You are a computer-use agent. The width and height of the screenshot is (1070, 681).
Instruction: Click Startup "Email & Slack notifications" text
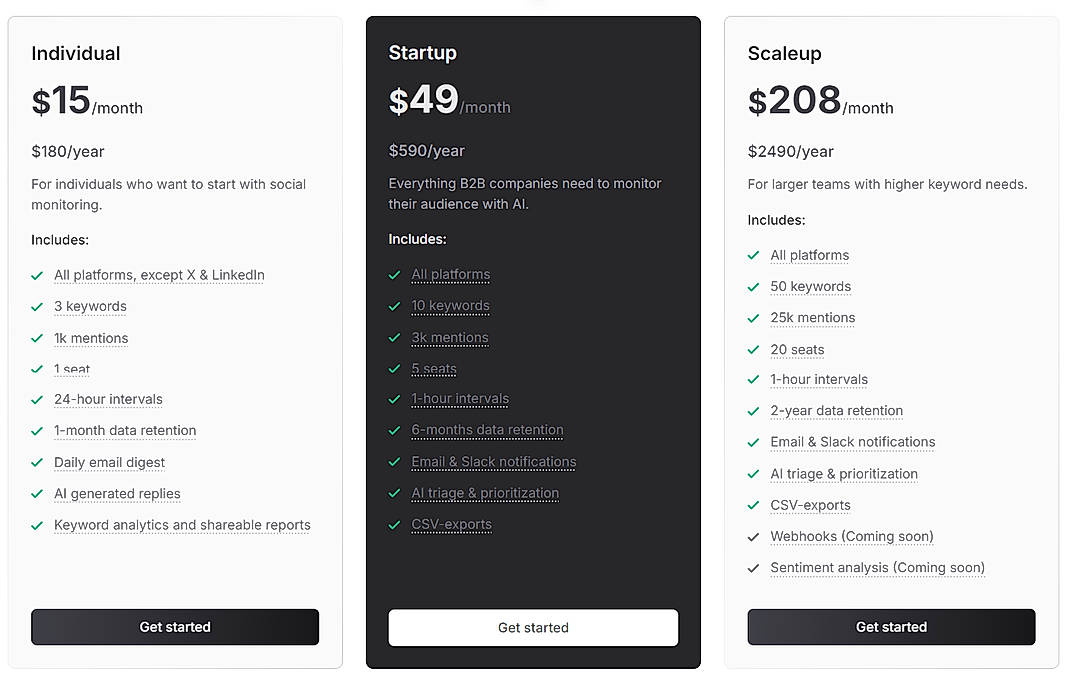[x=493, y=462]
